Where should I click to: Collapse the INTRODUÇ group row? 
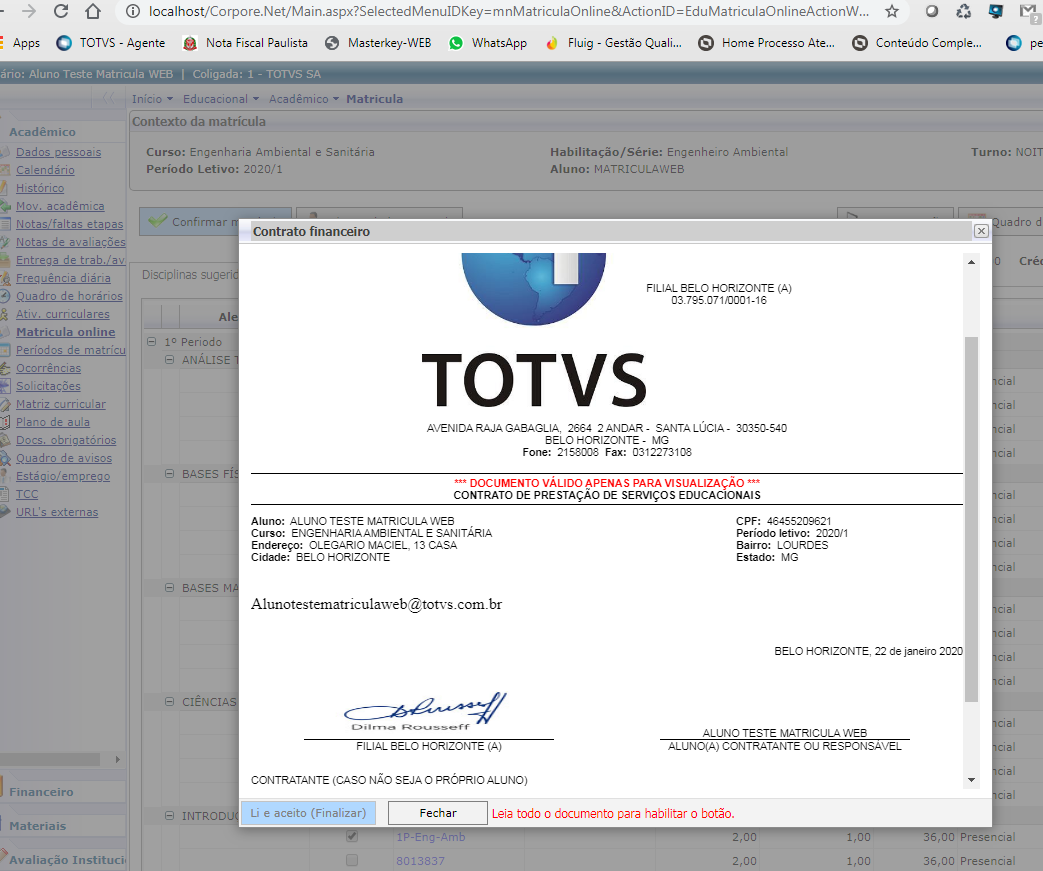(169, 815)
